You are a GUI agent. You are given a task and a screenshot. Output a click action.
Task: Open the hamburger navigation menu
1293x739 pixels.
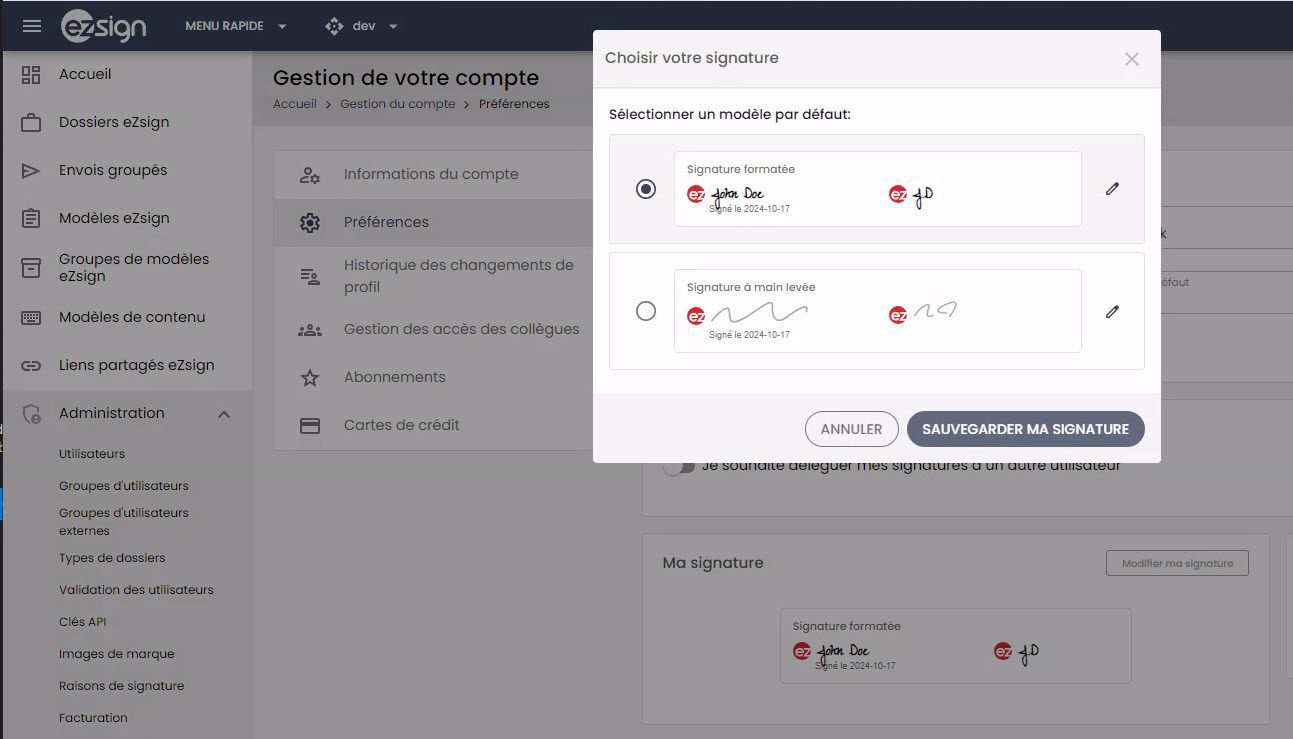point(32,26)
